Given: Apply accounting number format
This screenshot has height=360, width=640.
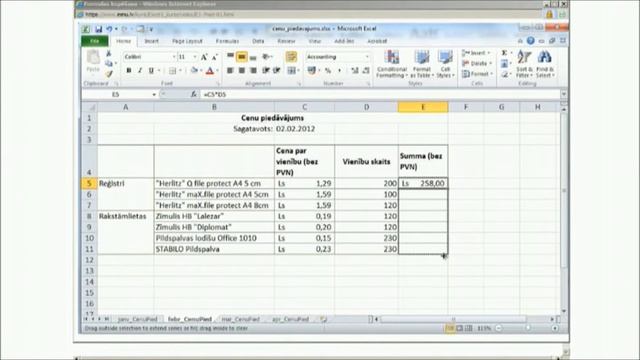Looking at the screenshot, I should point(312,71).
